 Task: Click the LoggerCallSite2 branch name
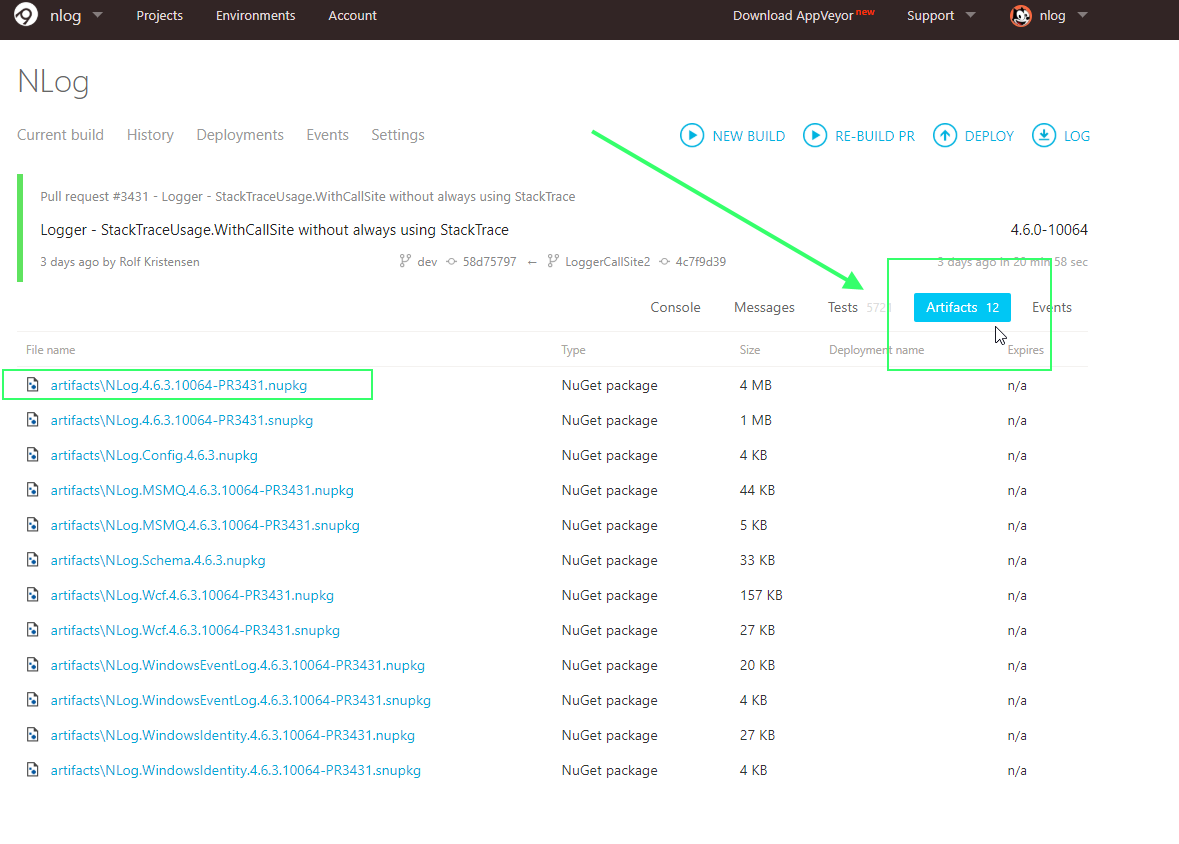pos(608,261)
